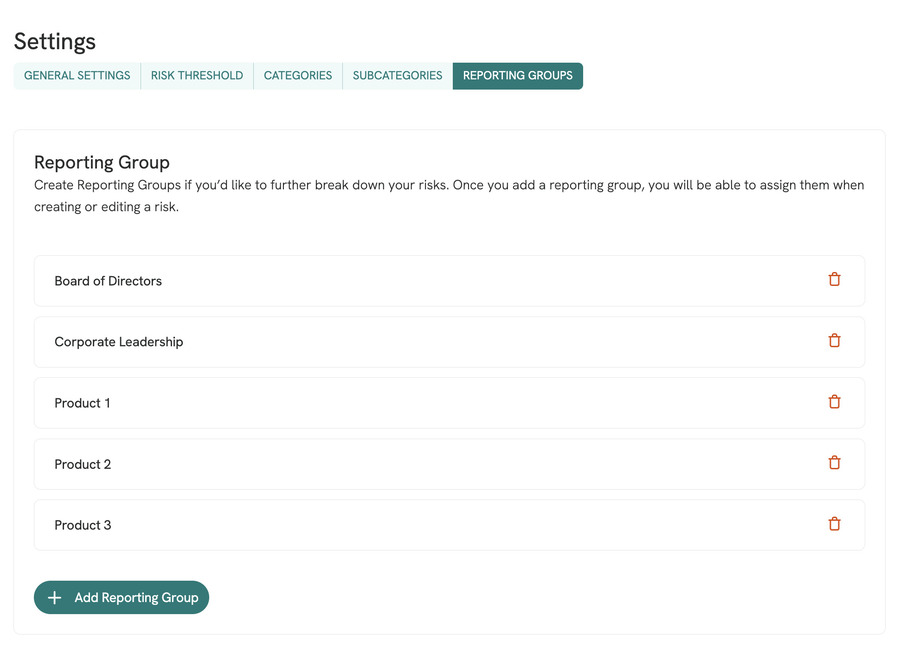Image resolution: width=900 pixels, height=648 pixels.
Task: Click the trash icon for Corporate Leadership
Action: tap(834, 341)
